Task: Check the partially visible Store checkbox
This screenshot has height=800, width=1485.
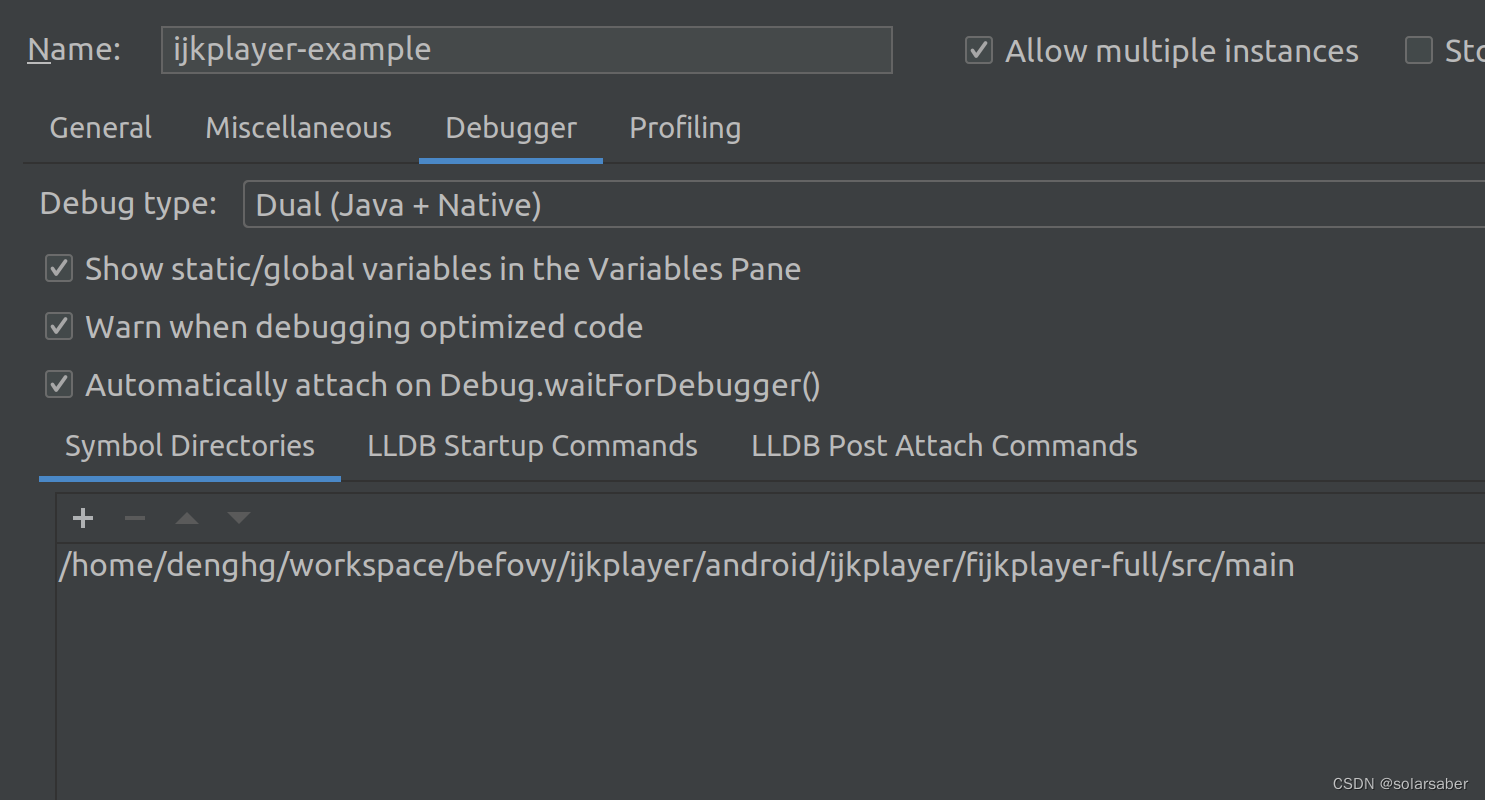Action: (1419, 51)
